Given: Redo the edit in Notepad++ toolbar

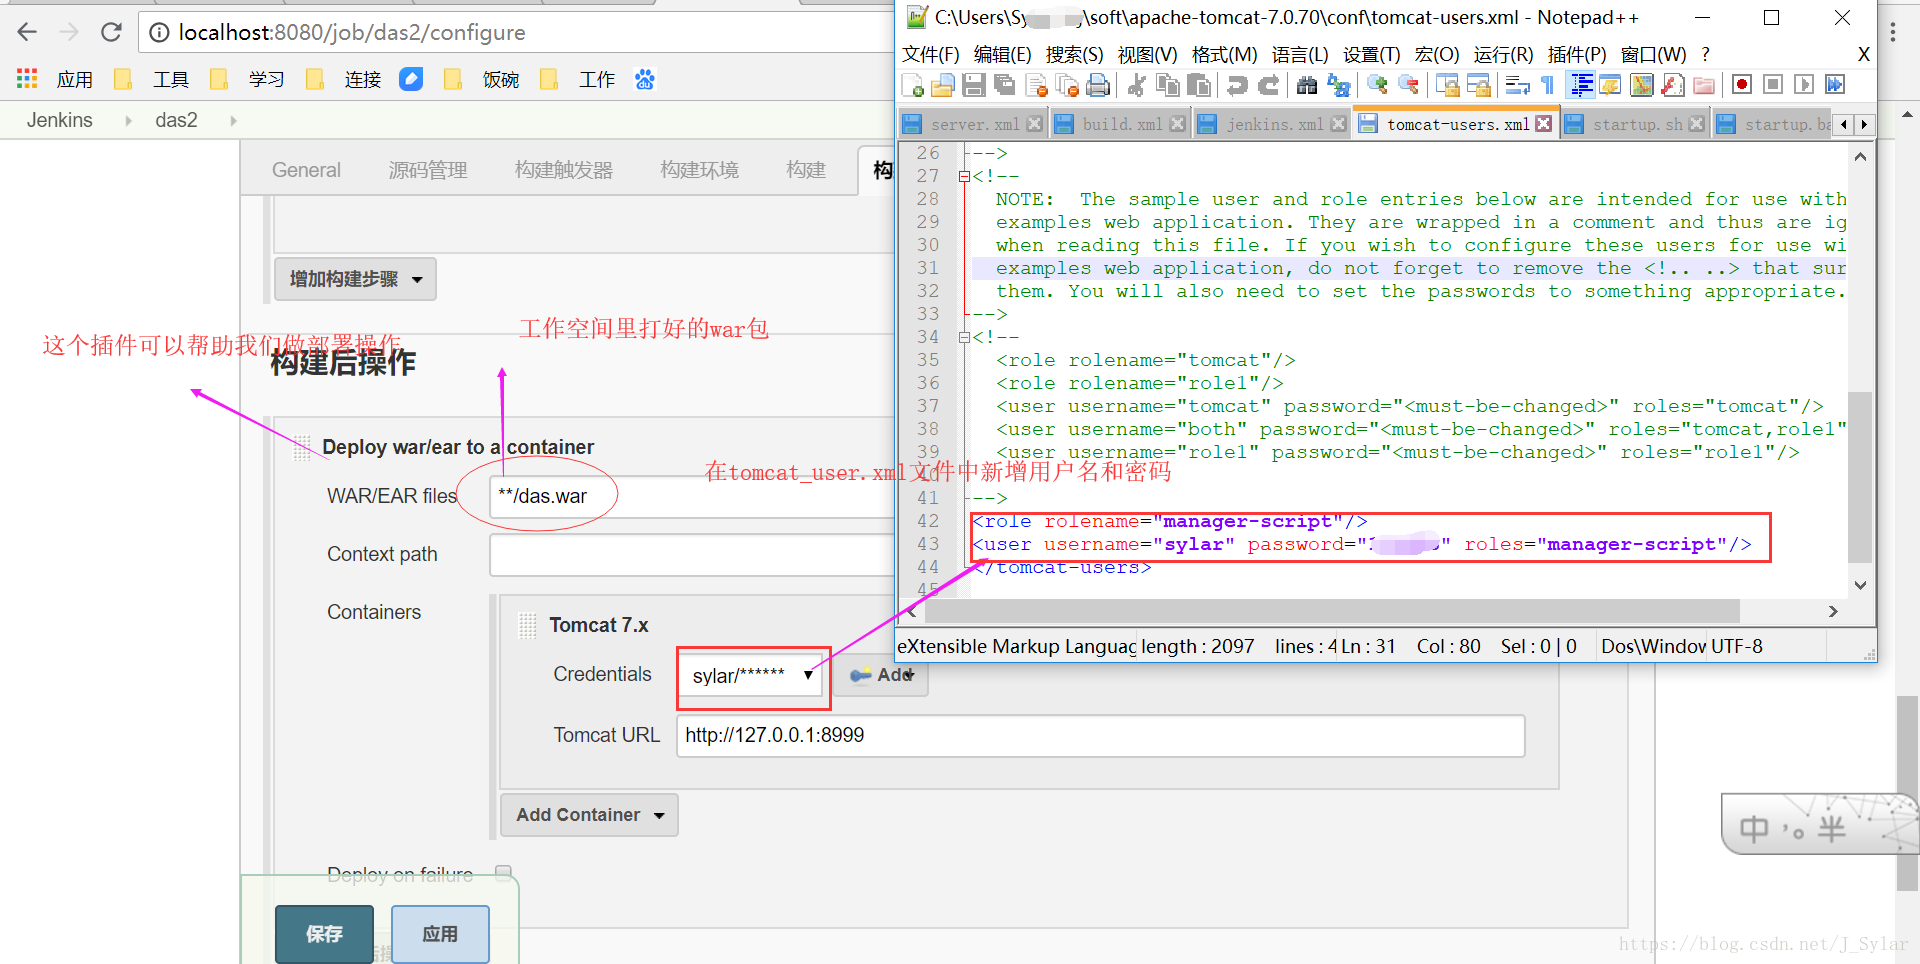Looking at the screenshot, I should click(1268, 85).
